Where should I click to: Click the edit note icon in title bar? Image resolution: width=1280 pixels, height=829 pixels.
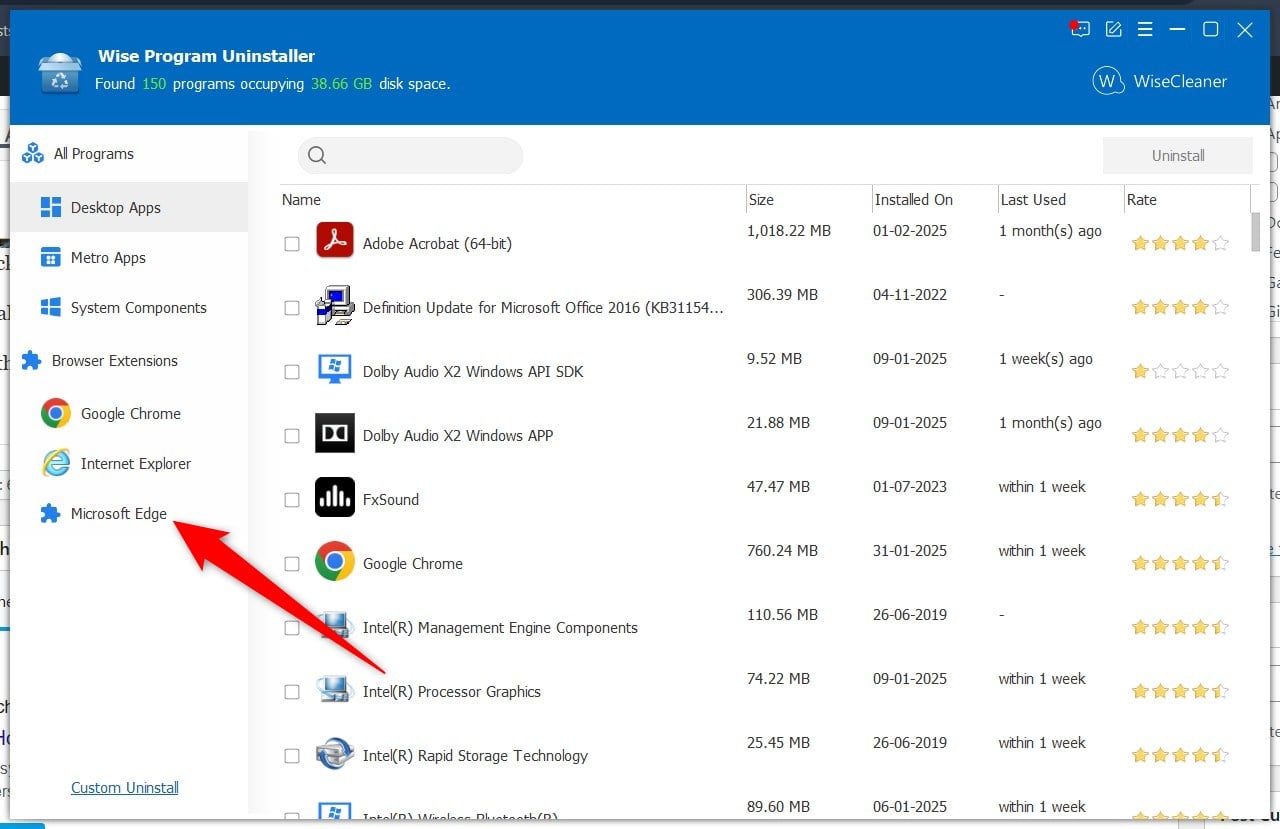tap(1113, 30)
